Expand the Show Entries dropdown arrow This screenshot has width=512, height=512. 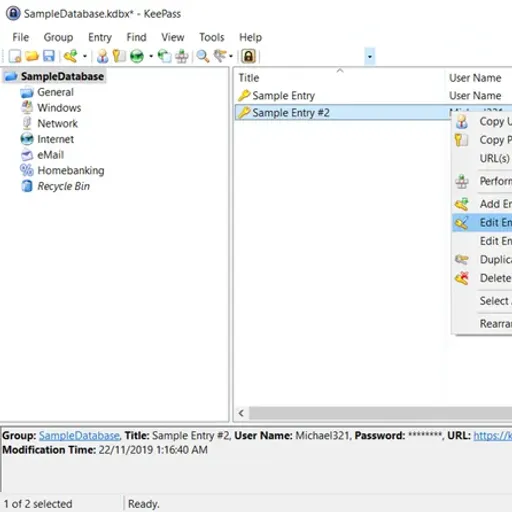pos(231,56)
